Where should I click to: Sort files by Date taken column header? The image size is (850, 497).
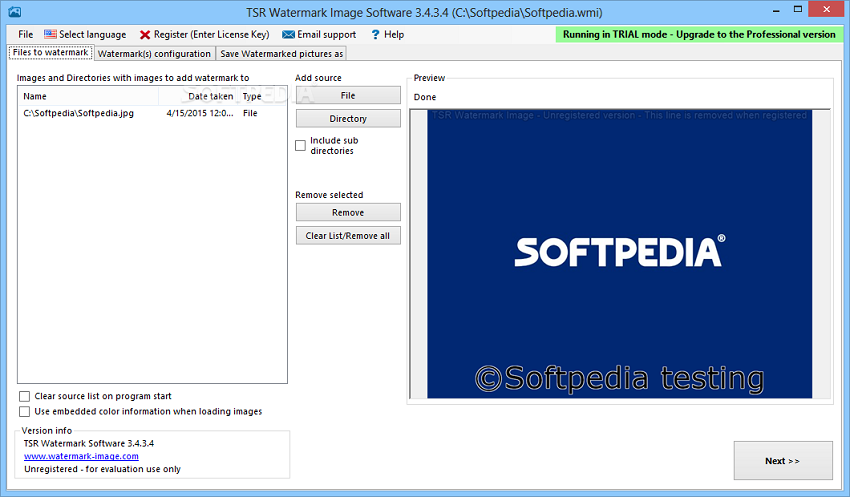pos(210,97)
